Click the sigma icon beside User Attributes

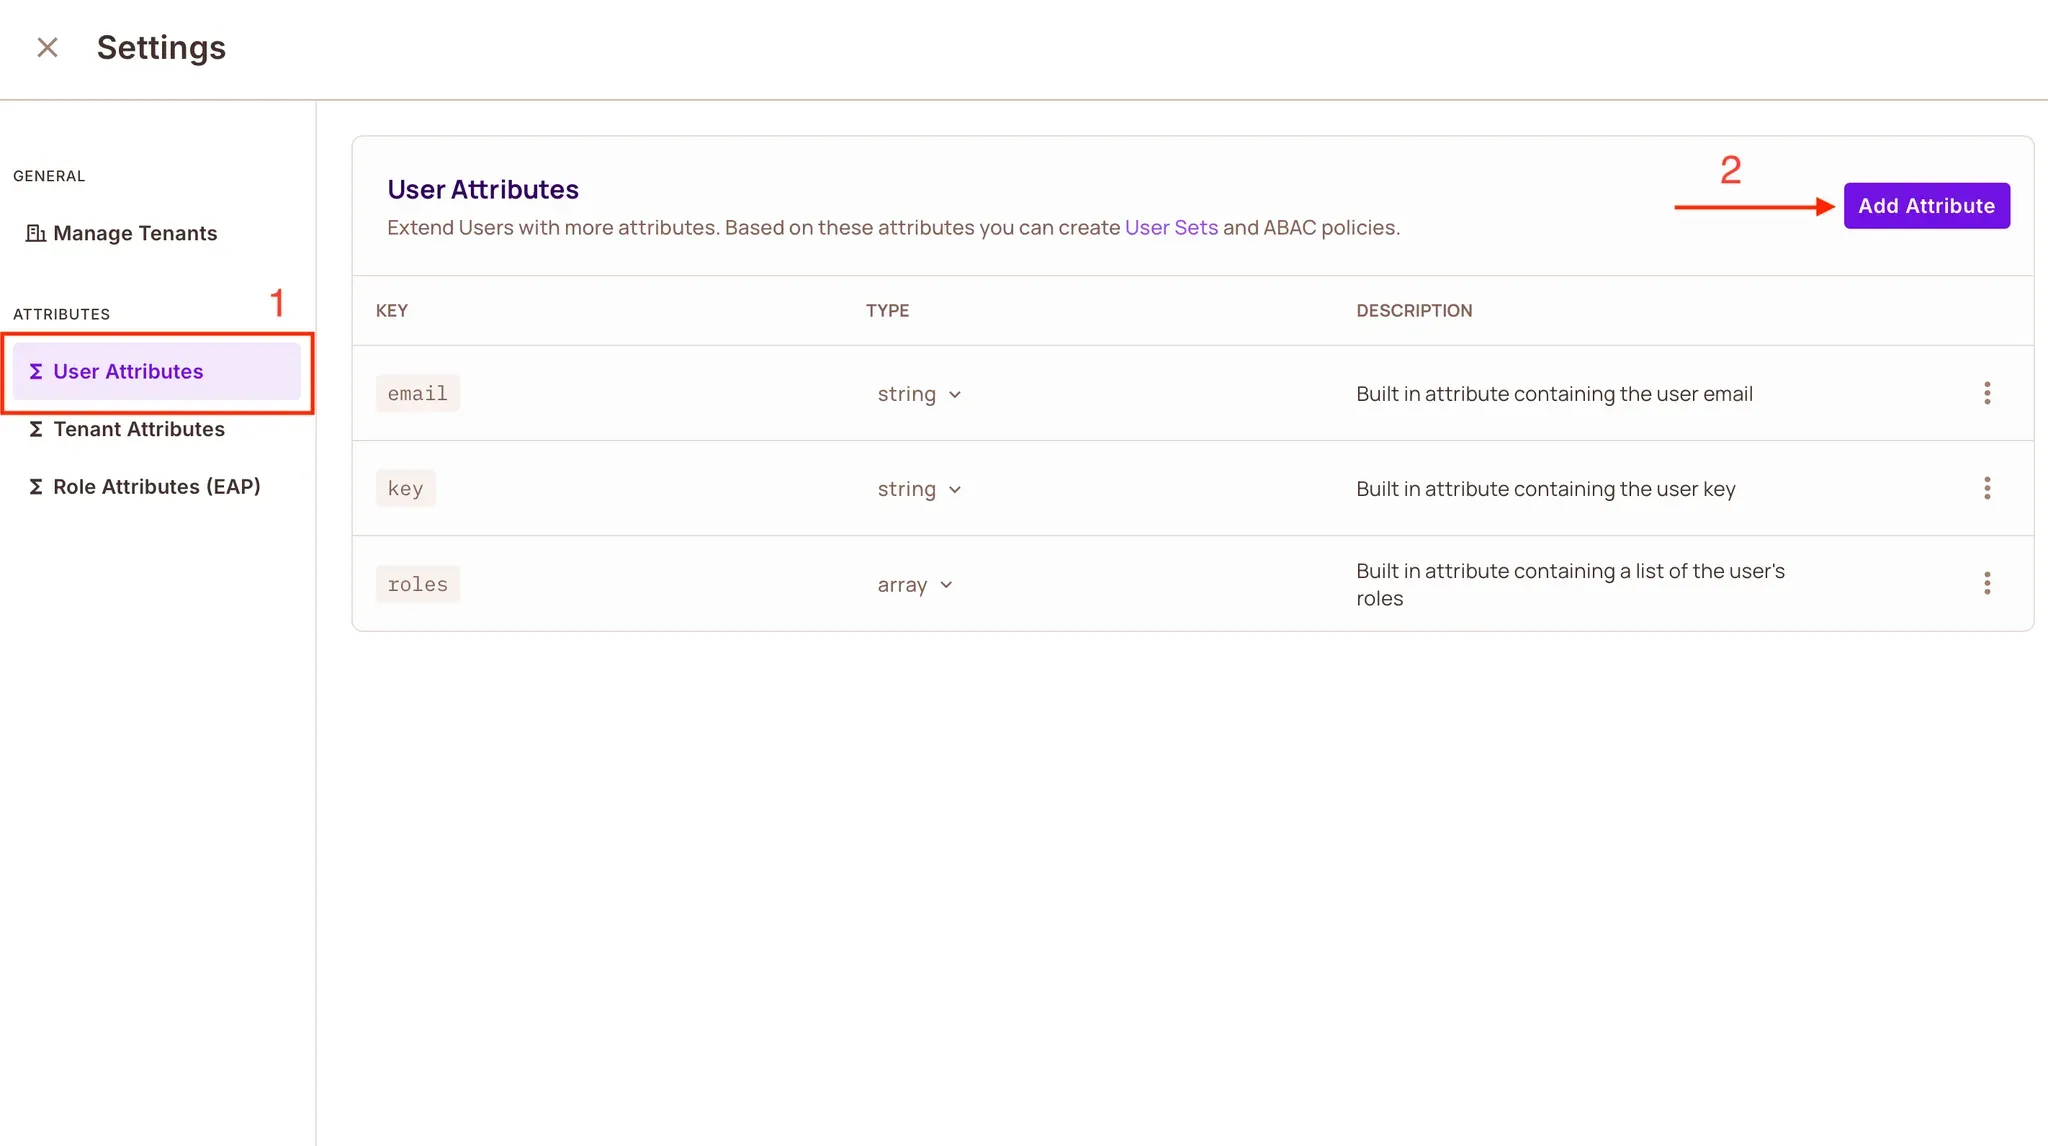pyautogui.click(x=35, y=371)
